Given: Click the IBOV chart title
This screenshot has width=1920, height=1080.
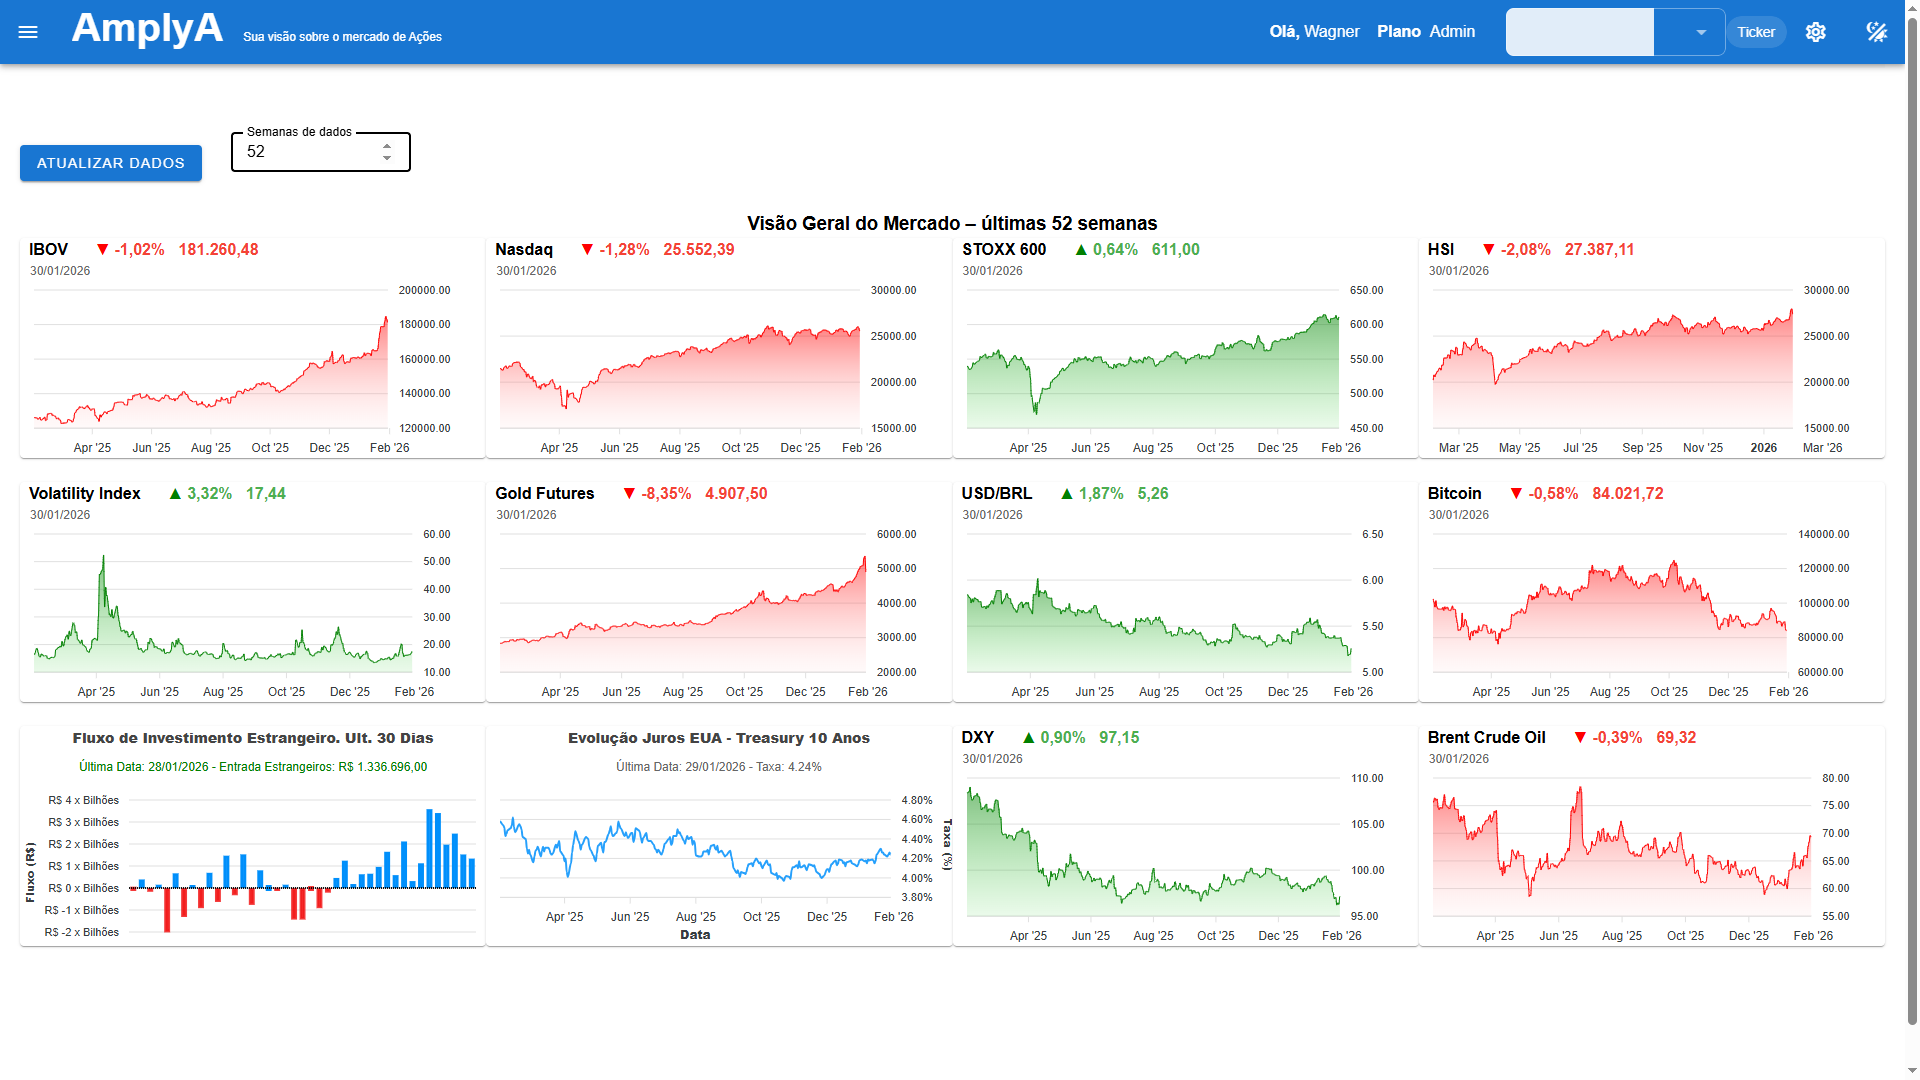Looking at the screenshot, I should pos(49,250).
